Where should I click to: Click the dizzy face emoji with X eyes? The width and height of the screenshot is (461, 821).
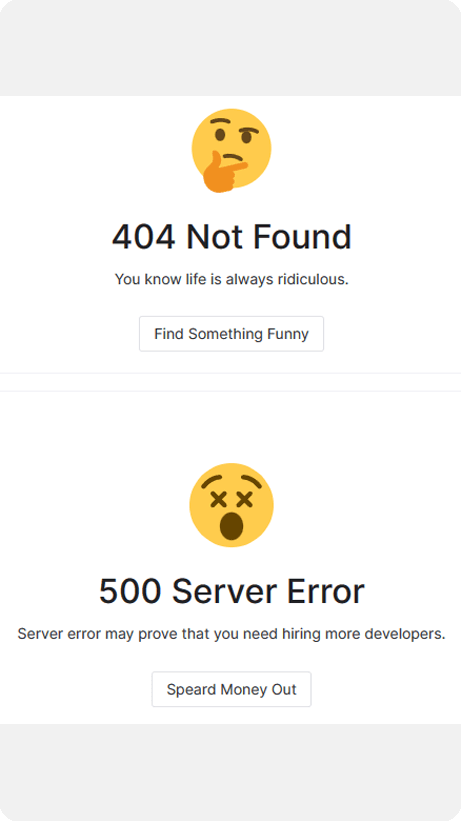[x=231, y=505]
